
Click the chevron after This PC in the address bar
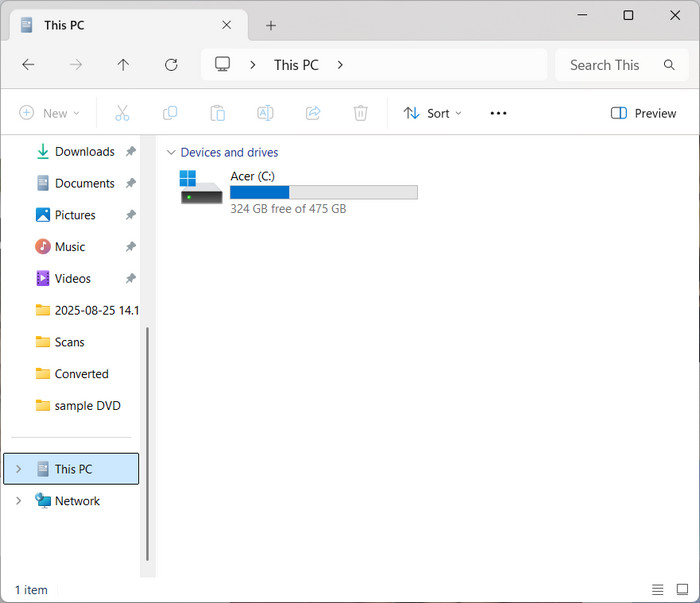point(340,65)
